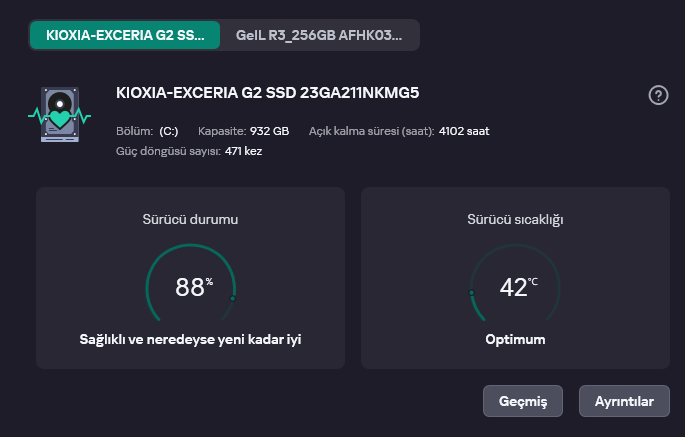Click the drive health heartbeat icon
The width and height of the screenshot is (685, 437).
point(59,114)
